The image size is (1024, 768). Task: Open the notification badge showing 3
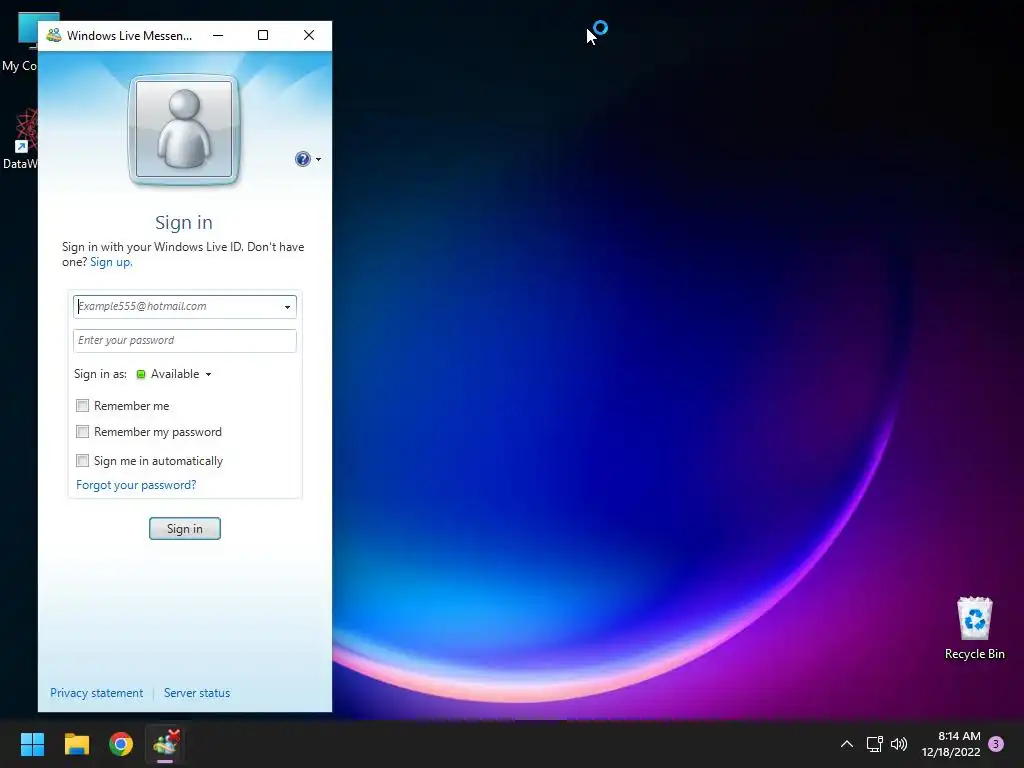(x=996, y=744)
